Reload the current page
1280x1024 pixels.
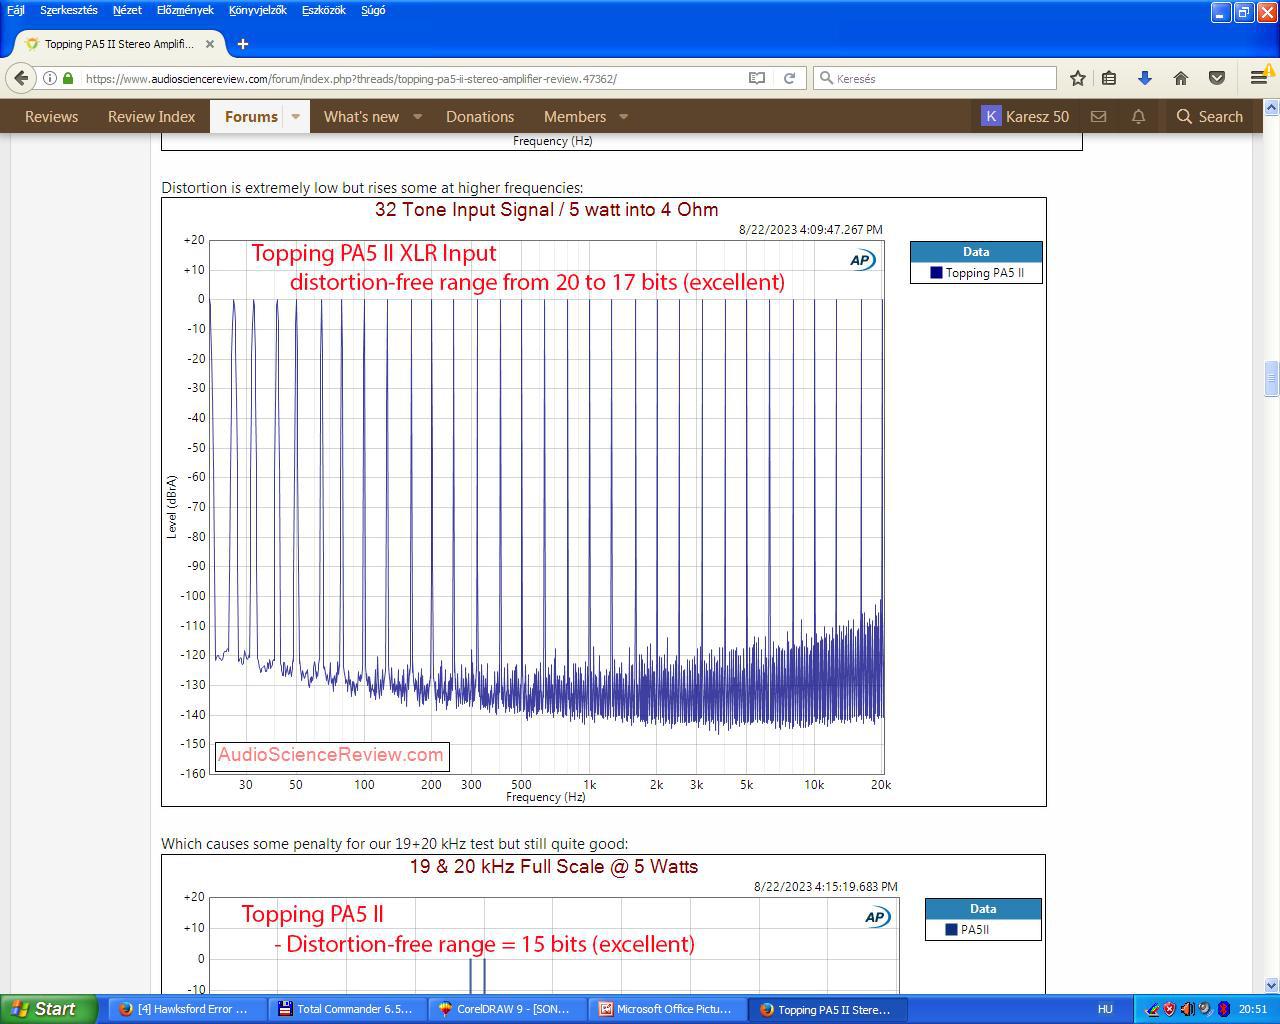pyautogui.click(x=789, y=78)
